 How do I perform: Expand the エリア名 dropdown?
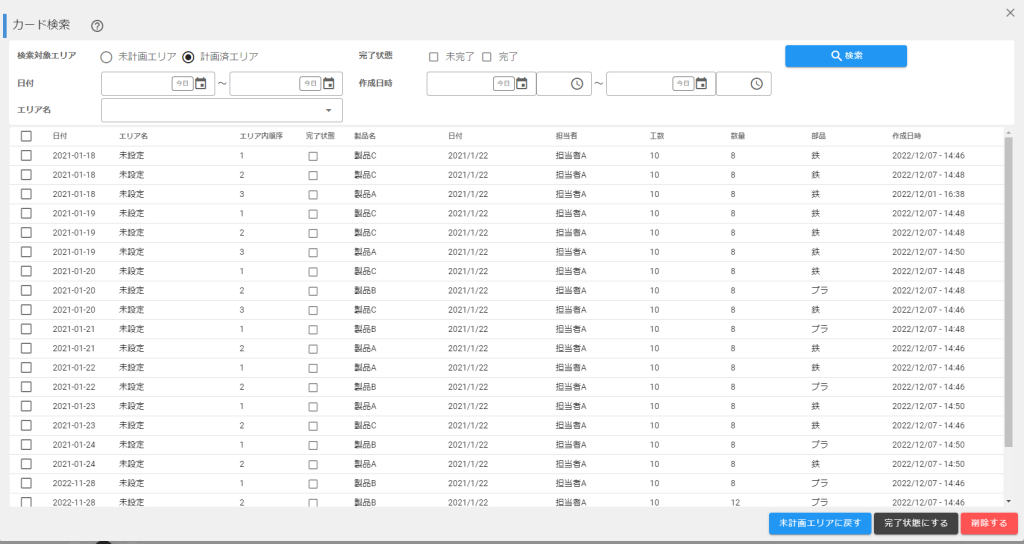pos(329,110)
